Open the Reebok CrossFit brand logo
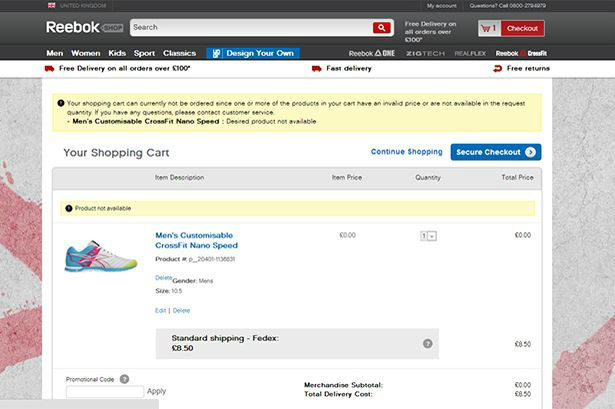Screen dimensions: 615x409 click(521, 53)
